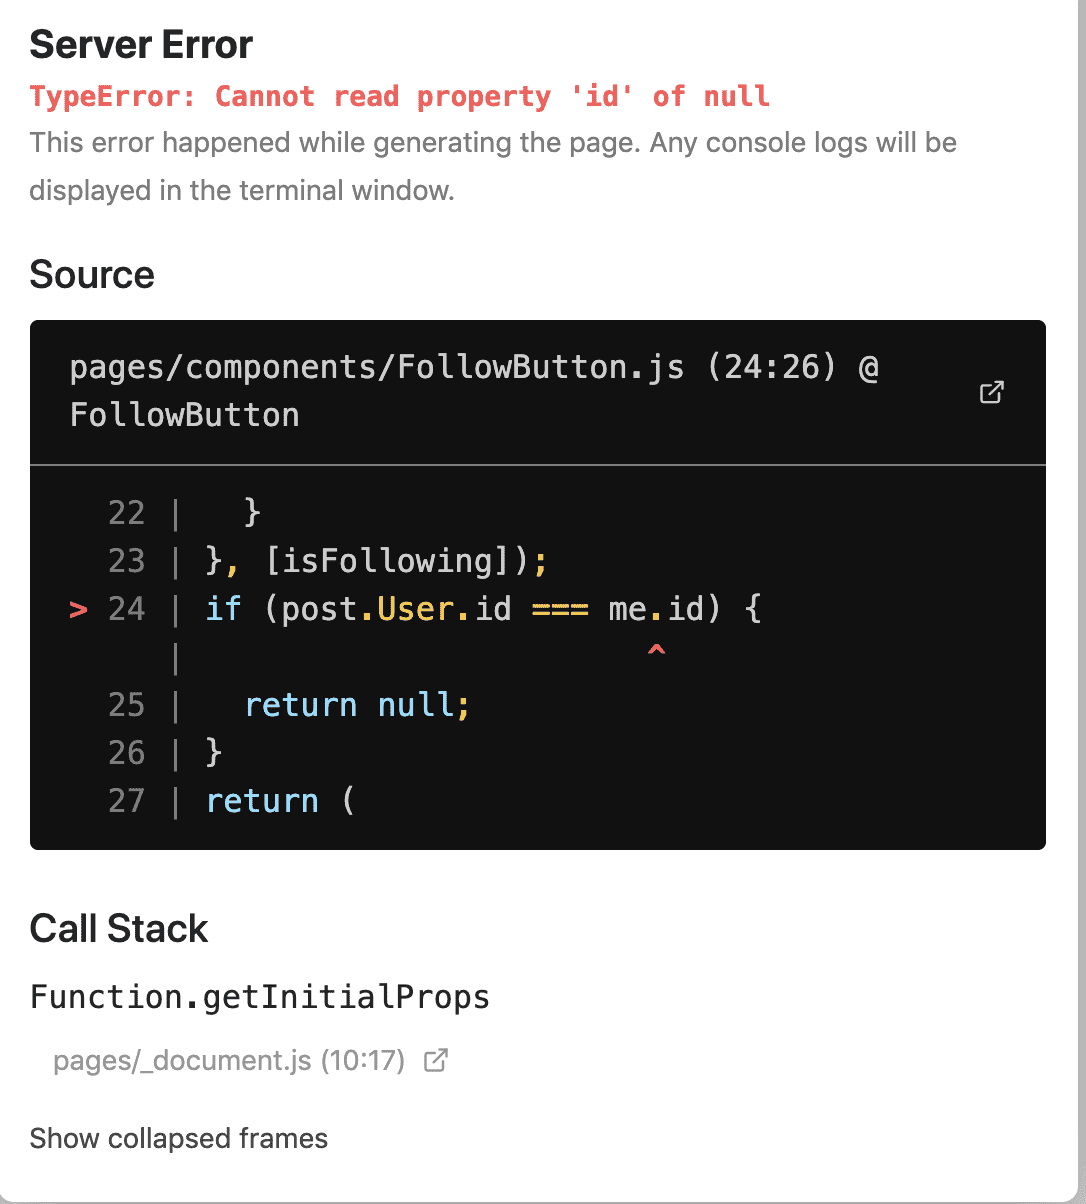Click the me.id expression on line 24
Screen dimensions: 1086x1204
point(656,609)
